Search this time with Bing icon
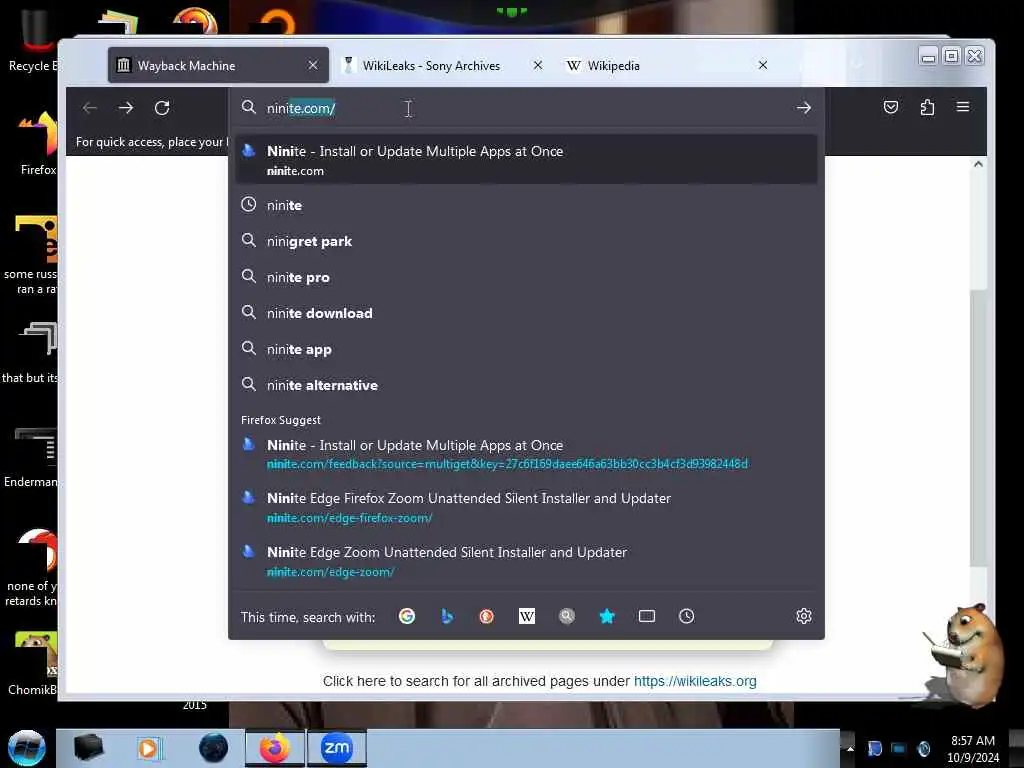1024x768 pixels. pos(447,616)
